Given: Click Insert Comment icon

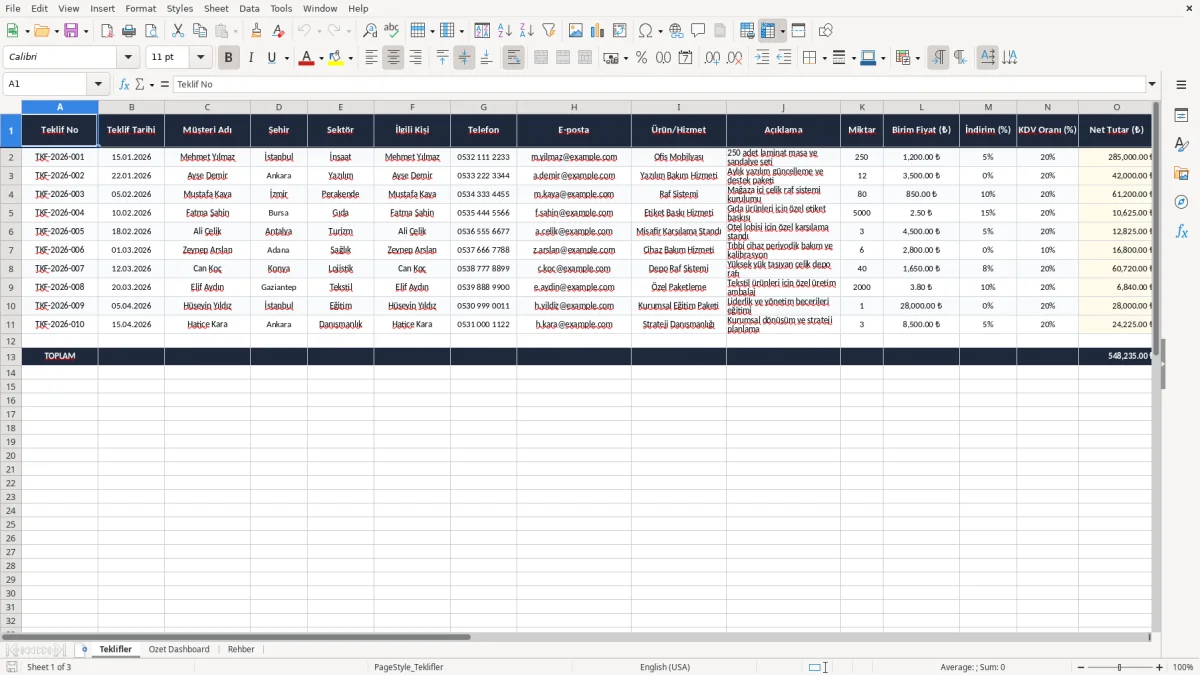Looking at the screenshot, I should coord(699,31).
